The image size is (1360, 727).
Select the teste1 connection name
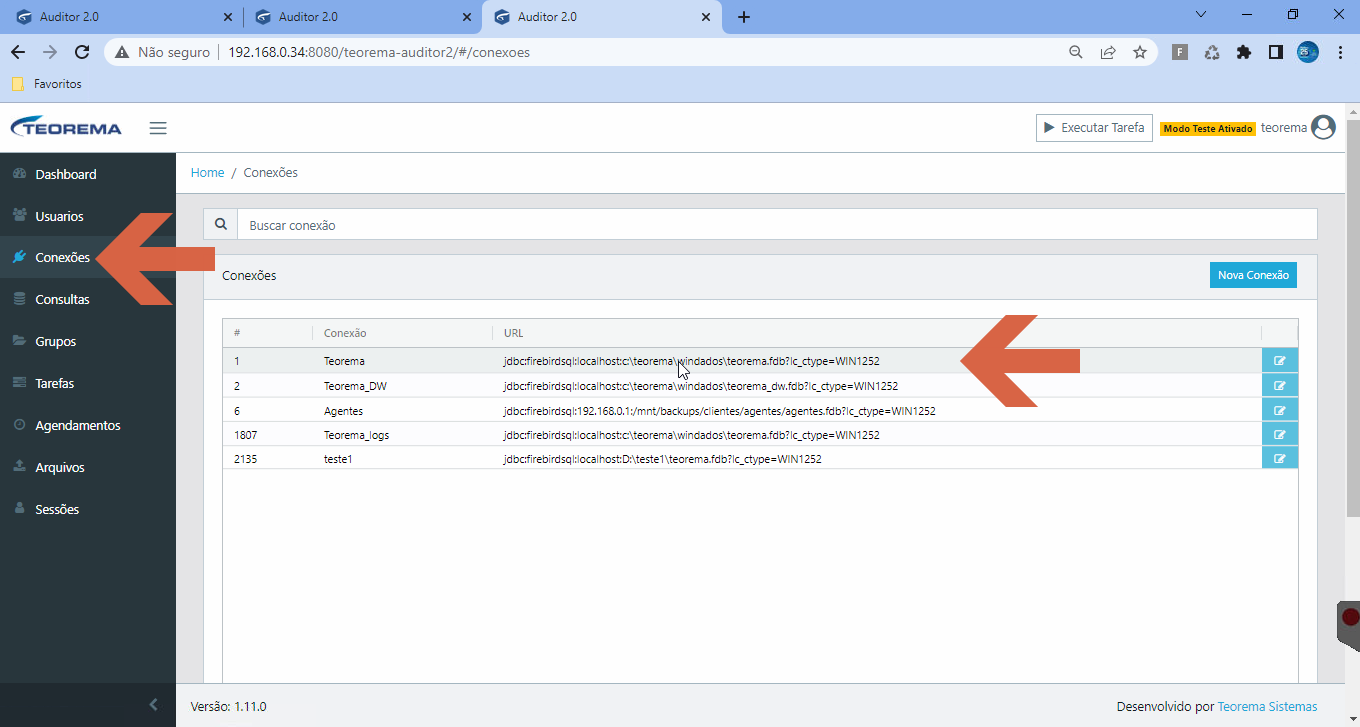339,459
